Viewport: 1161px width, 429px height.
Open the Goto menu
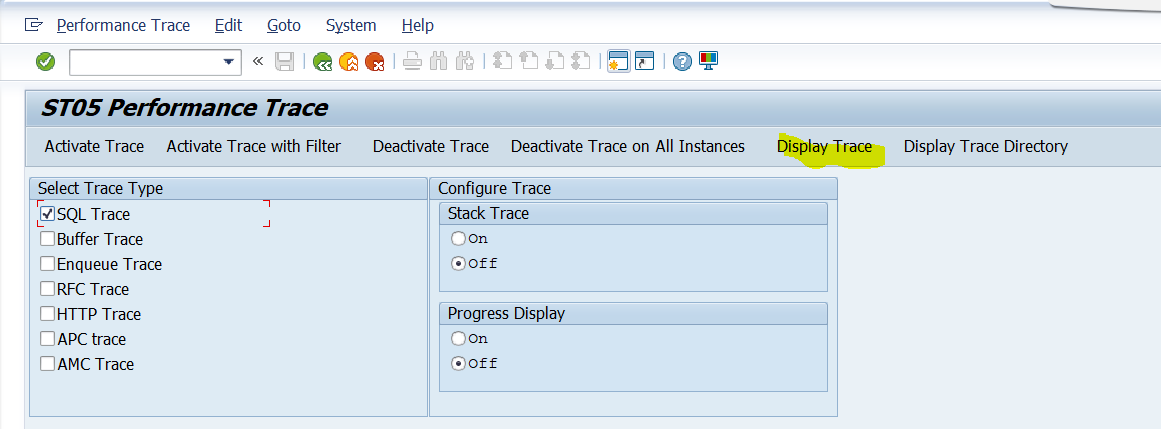tap(284, 25)
